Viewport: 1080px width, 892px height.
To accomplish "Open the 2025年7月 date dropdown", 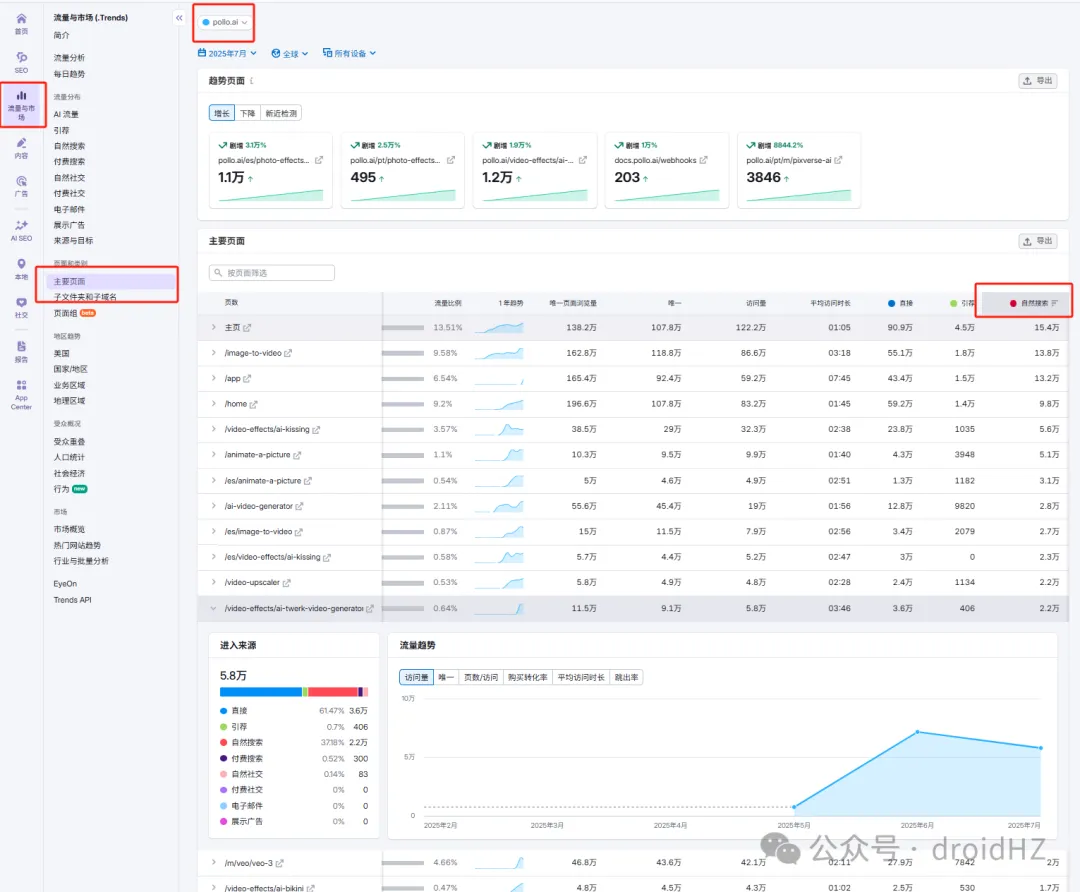I will click(228, 54).
